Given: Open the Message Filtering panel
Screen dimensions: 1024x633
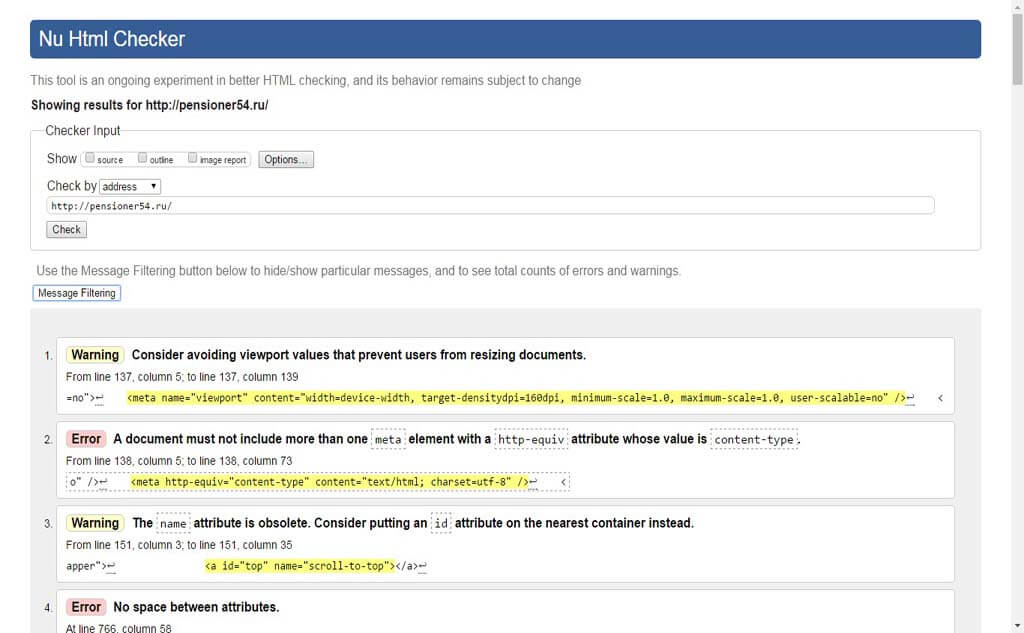Looking at the screenshot, I should click(x=77, y=293).
